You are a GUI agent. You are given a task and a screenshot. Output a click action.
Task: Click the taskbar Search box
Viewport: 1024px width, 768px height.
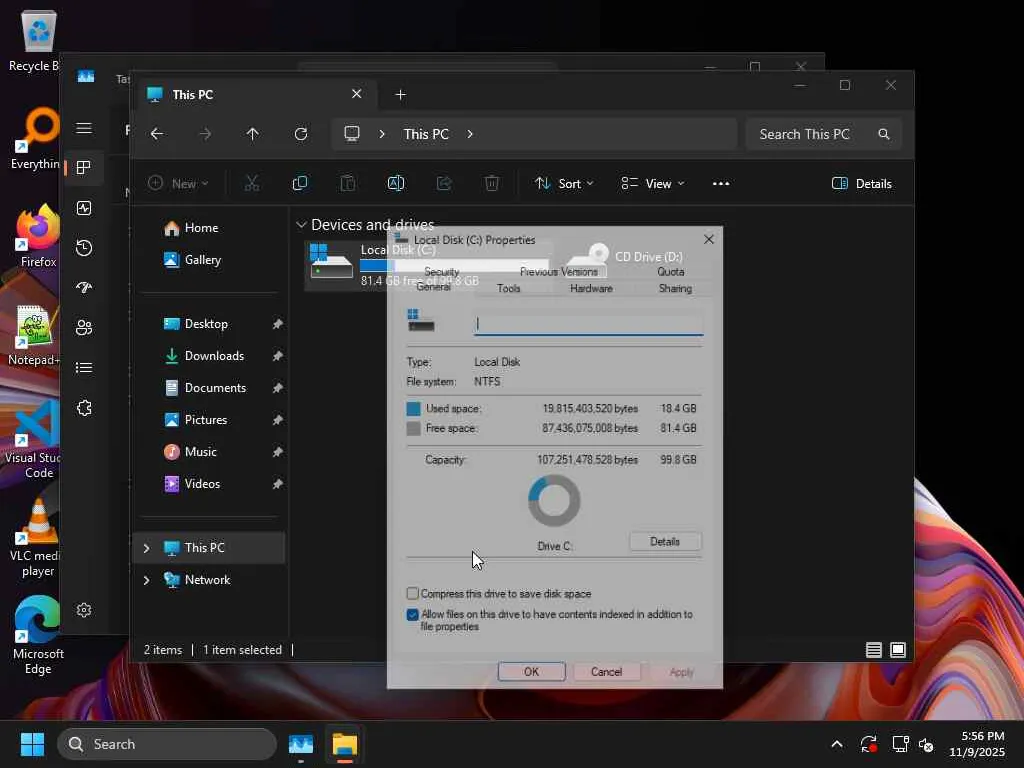(x=167, y=744)
